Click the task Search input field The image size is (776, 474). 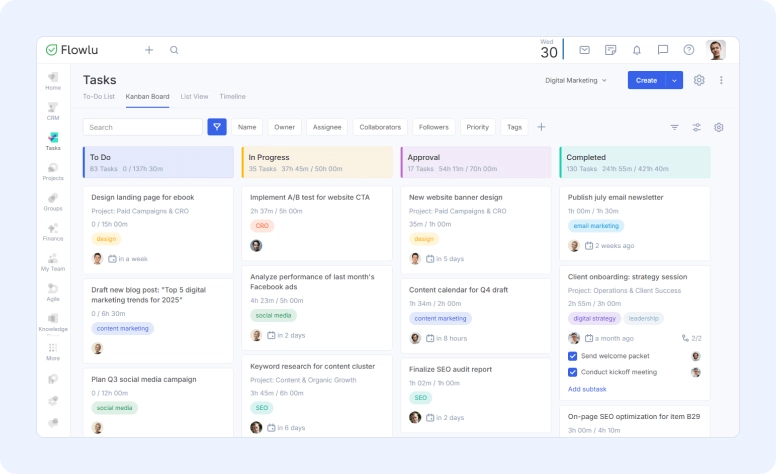142,127
